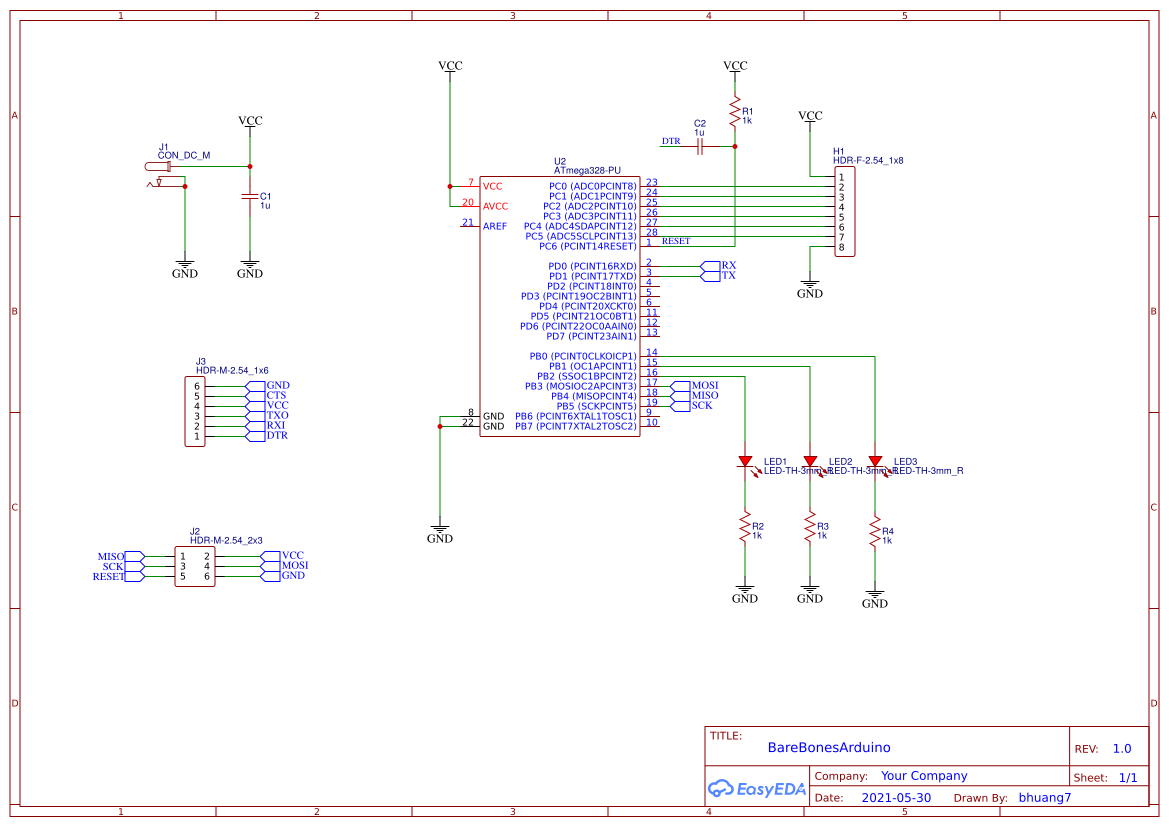Click the MOSI net label near PB3
The image size is (1169, 827).
click(x=700, y=384)
